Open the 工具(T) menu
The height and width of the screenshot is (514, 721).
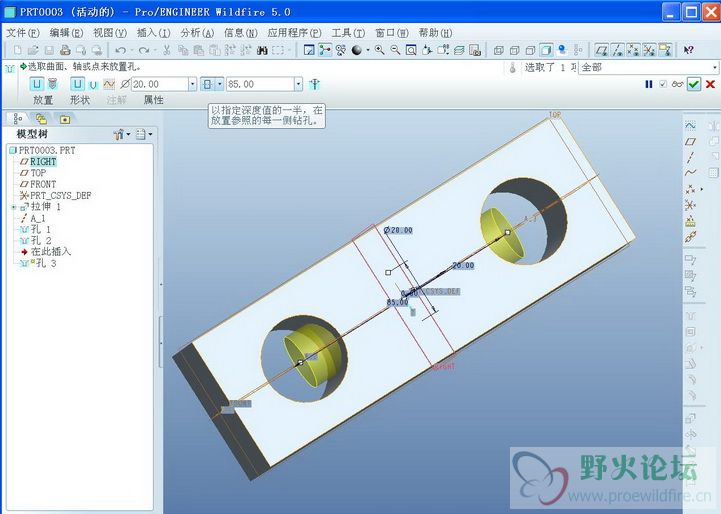pyautogui.click(x=348, y=33)
